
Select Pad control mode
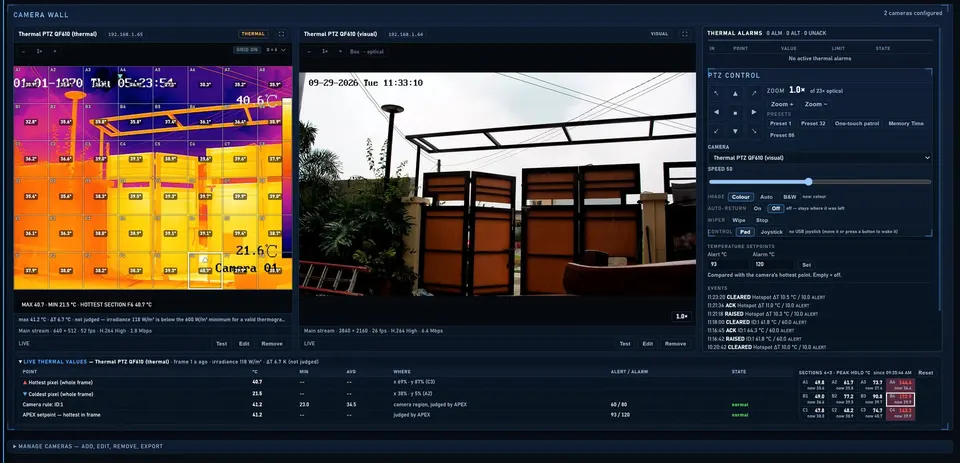745,232
